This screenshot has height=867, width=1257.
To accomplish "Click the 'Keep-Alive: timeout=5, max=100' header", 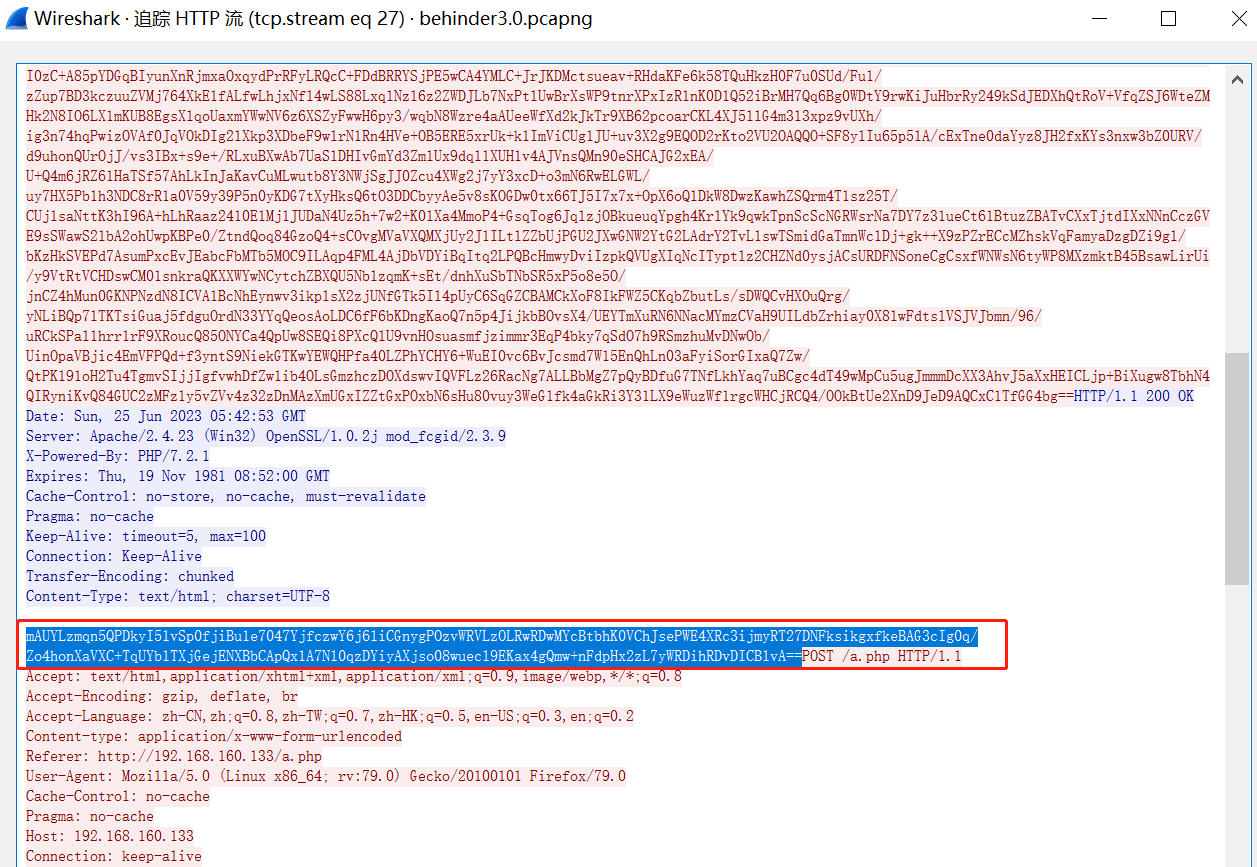I will (146, 536).
